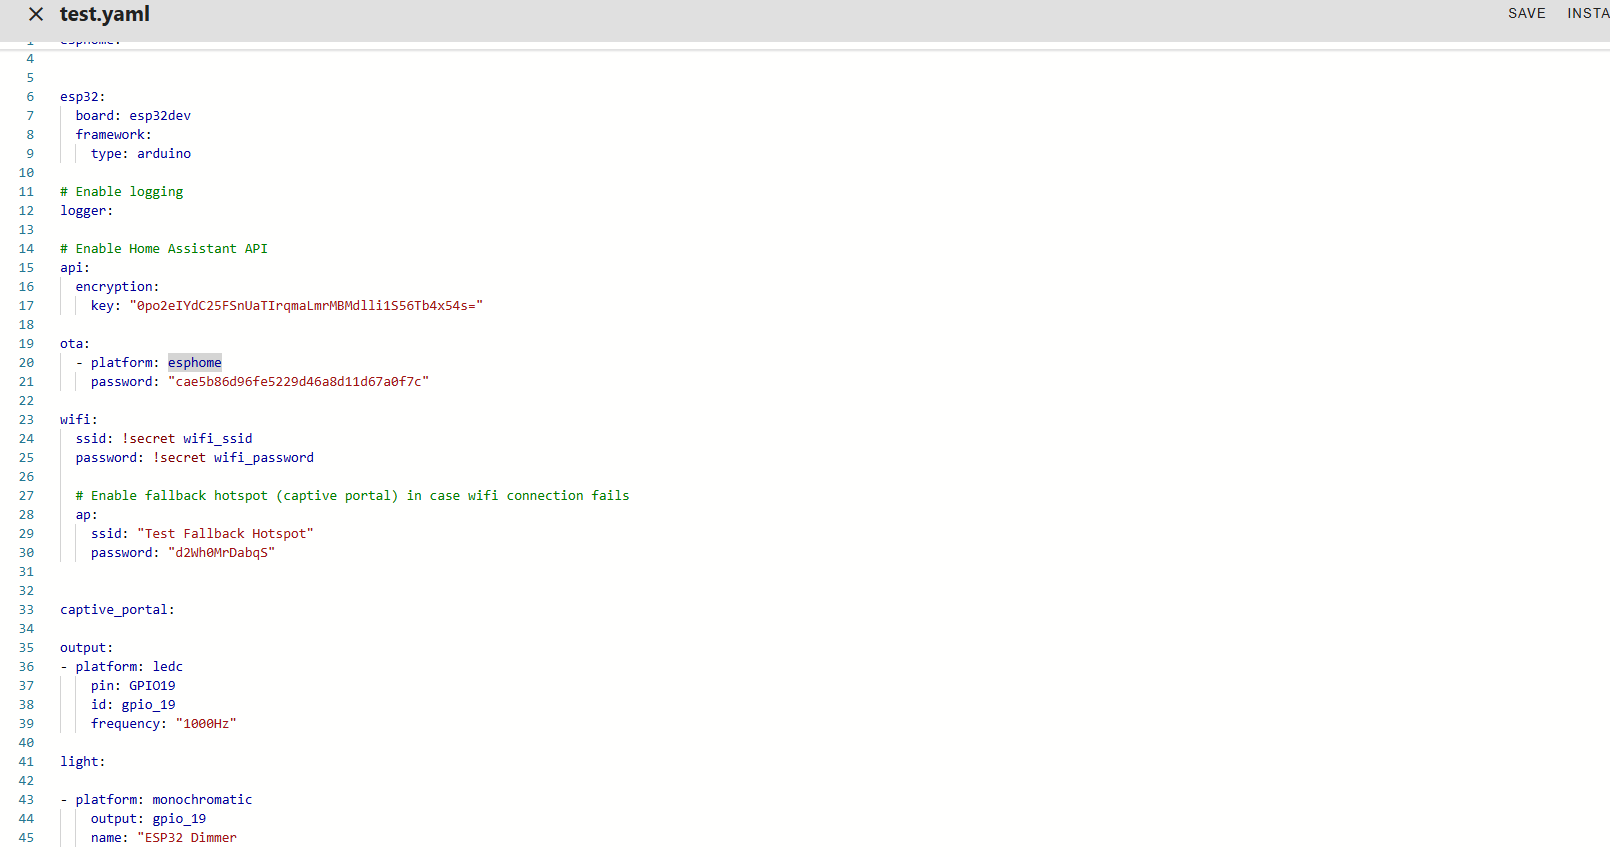Click the 'ap:' line

tap(87, 515)
